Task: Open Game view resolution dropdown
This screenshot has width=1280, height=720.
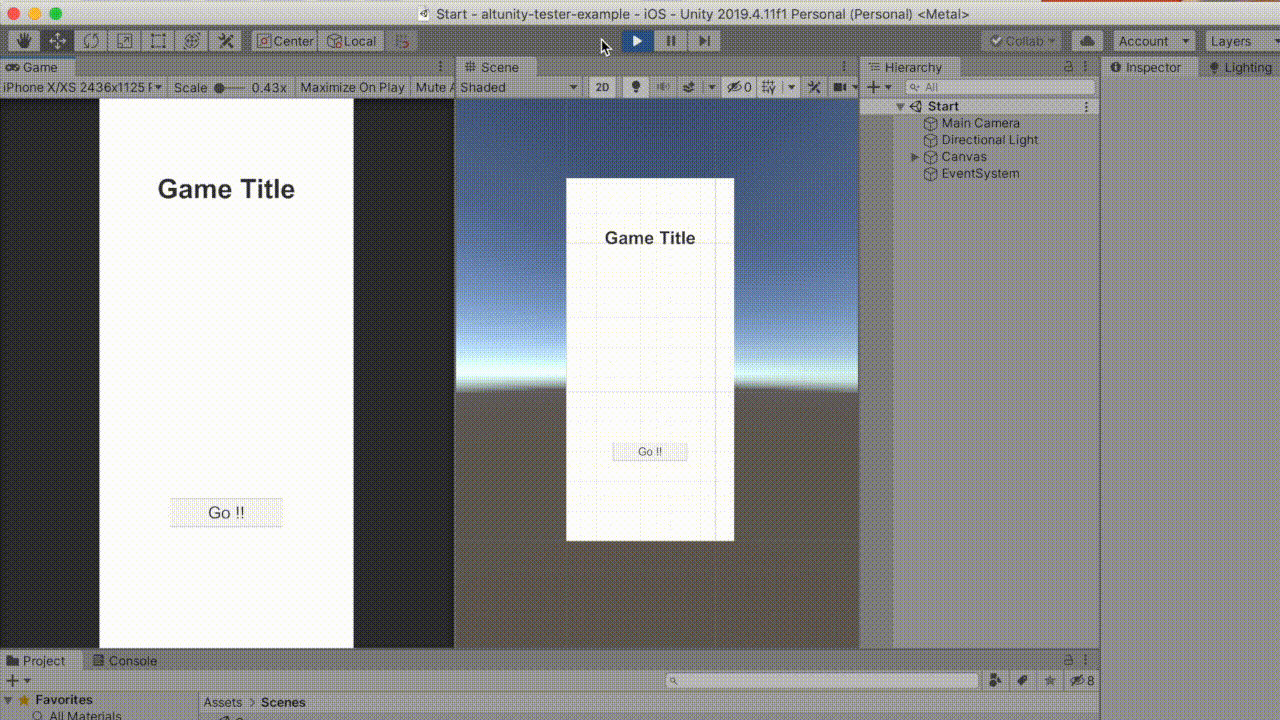Action: (x=83, y=87)
